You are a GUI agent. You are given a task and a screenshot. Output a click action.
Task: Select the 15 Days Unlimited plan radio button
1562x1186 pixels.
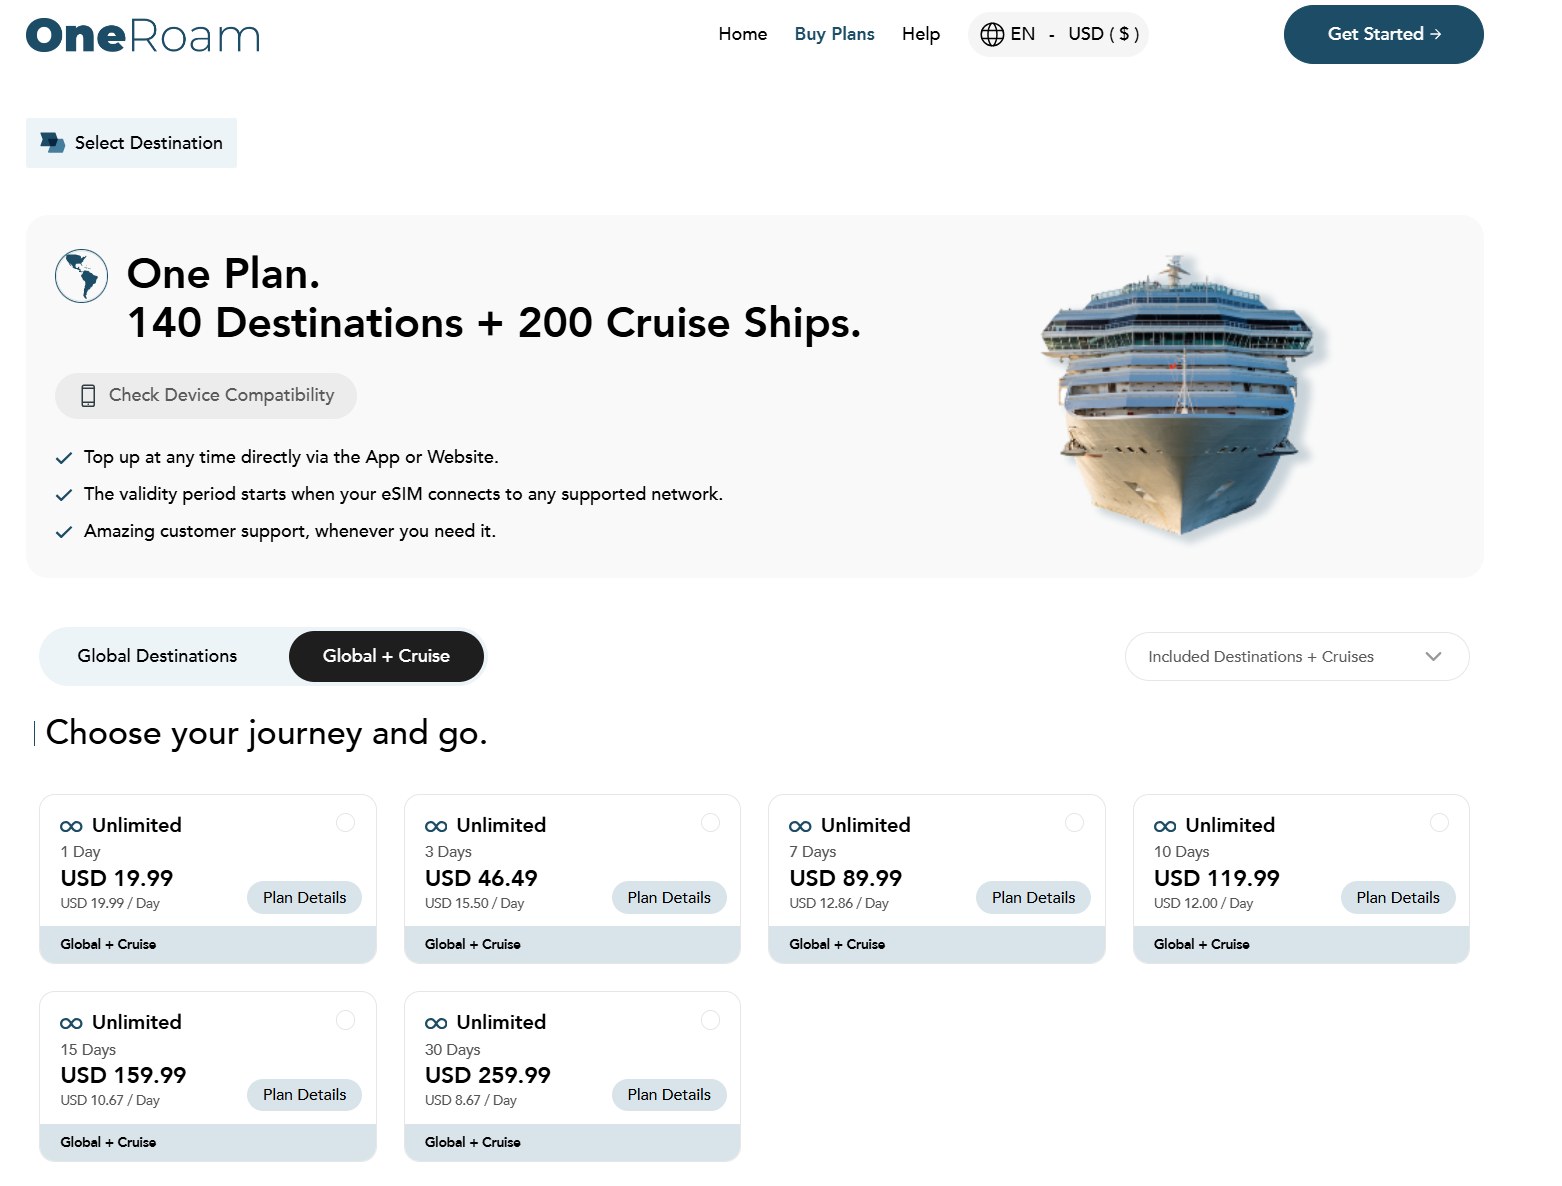point(345,1019)
